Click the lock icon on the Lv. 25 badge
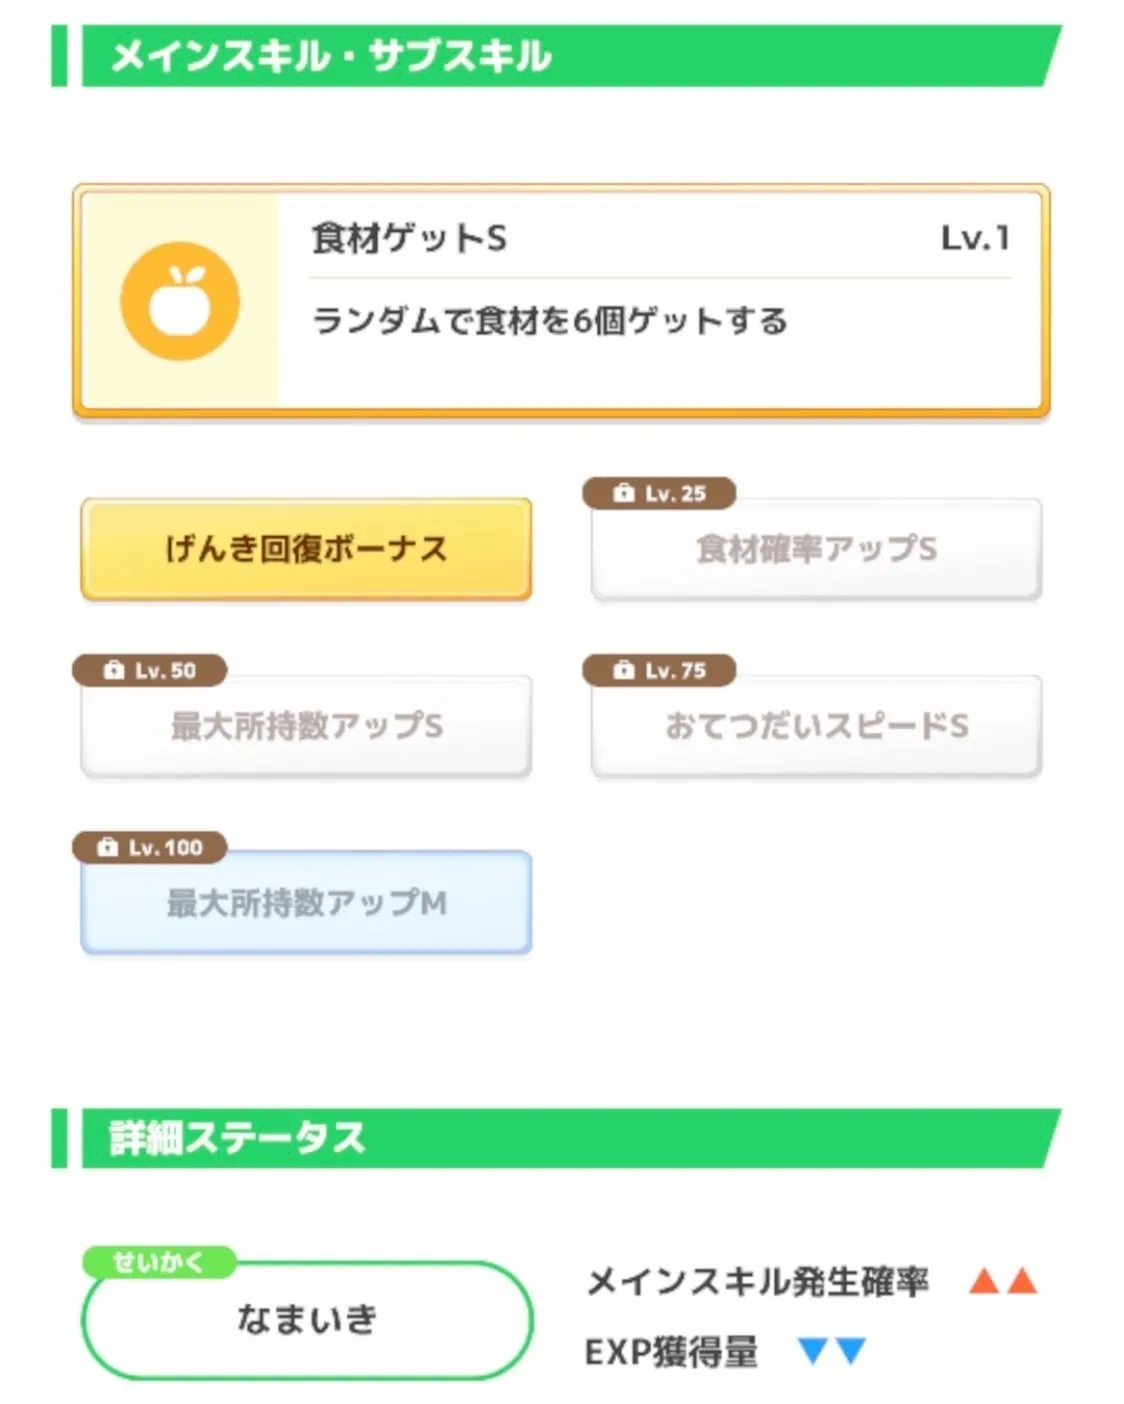This screenshot has width=1124, height=1404. (x=624, y=493)
